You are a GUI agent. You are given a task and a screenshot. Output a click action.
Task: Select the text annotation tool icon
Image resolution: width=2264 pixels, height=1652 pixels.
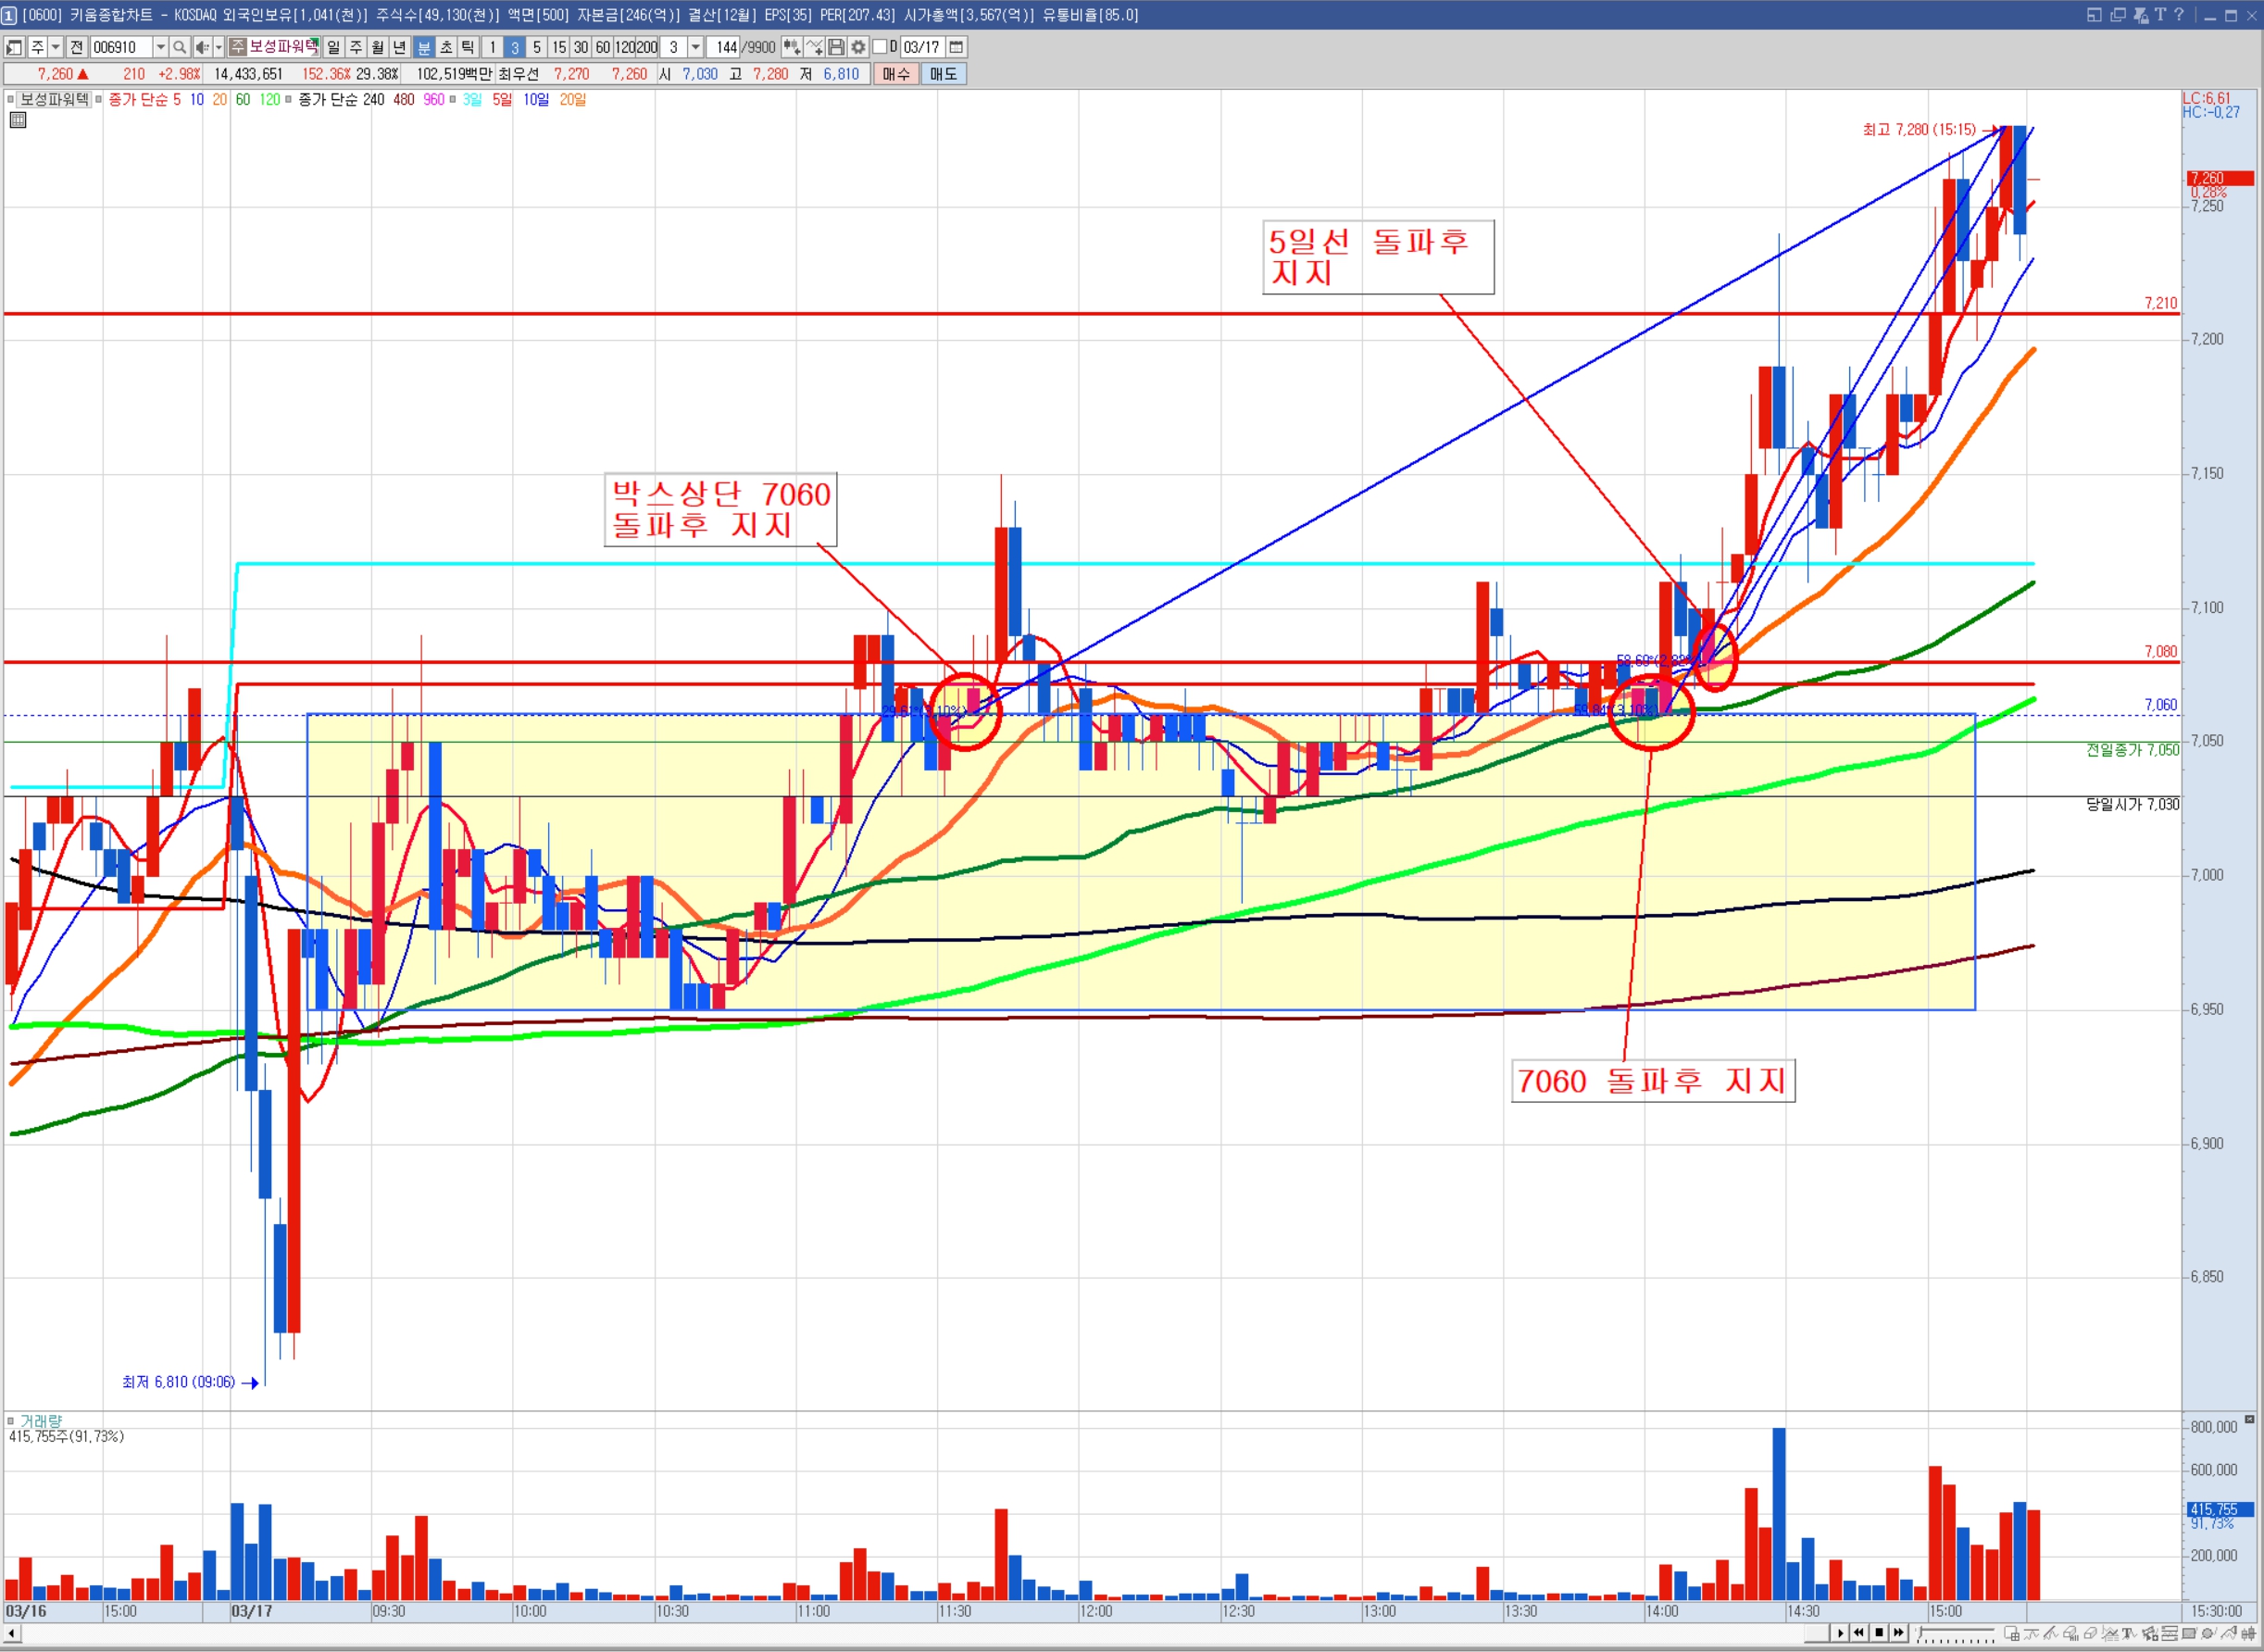point(2129,1633)
